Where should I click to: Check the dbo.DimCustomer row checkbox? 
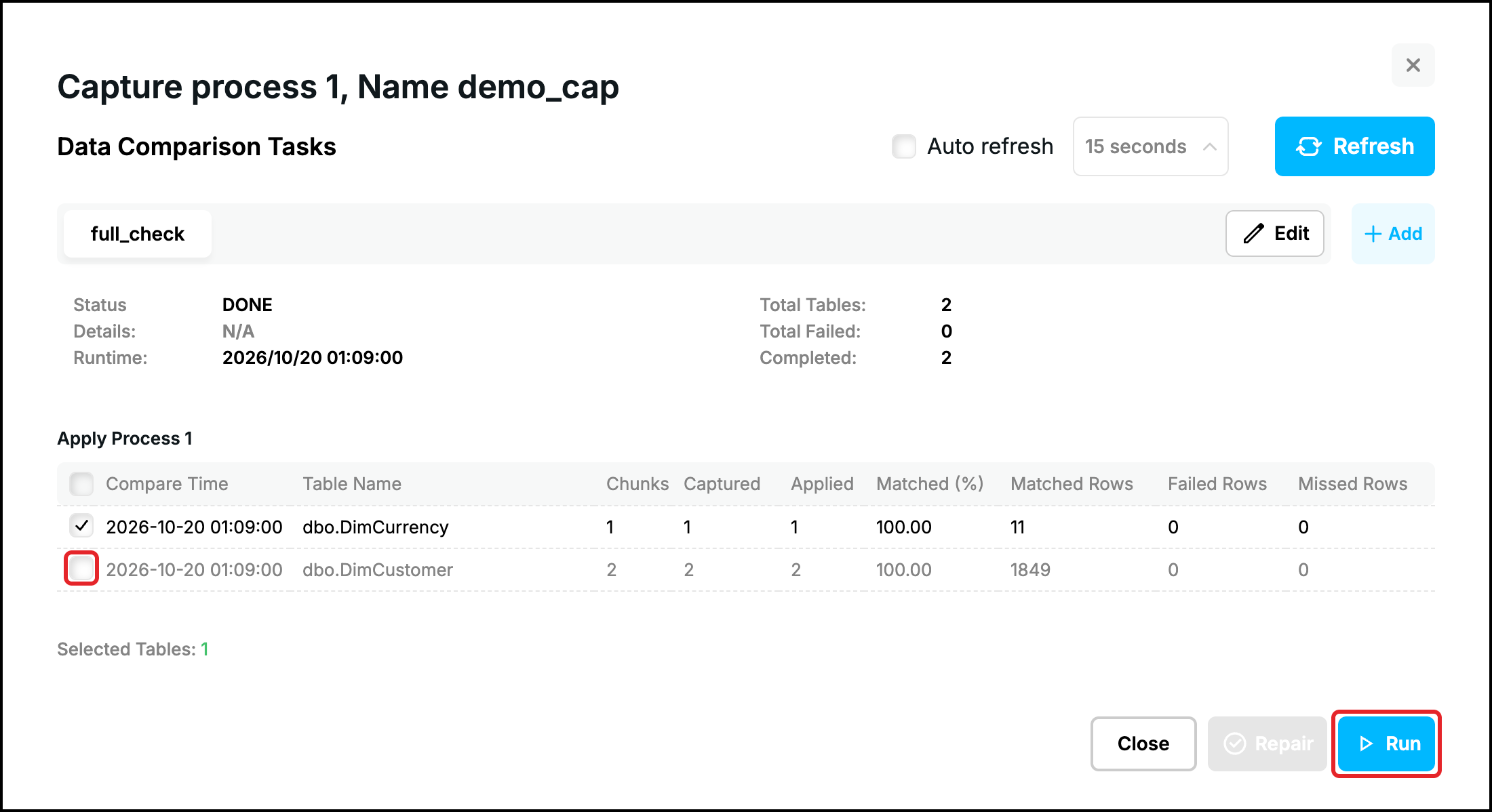pos(81,570)
